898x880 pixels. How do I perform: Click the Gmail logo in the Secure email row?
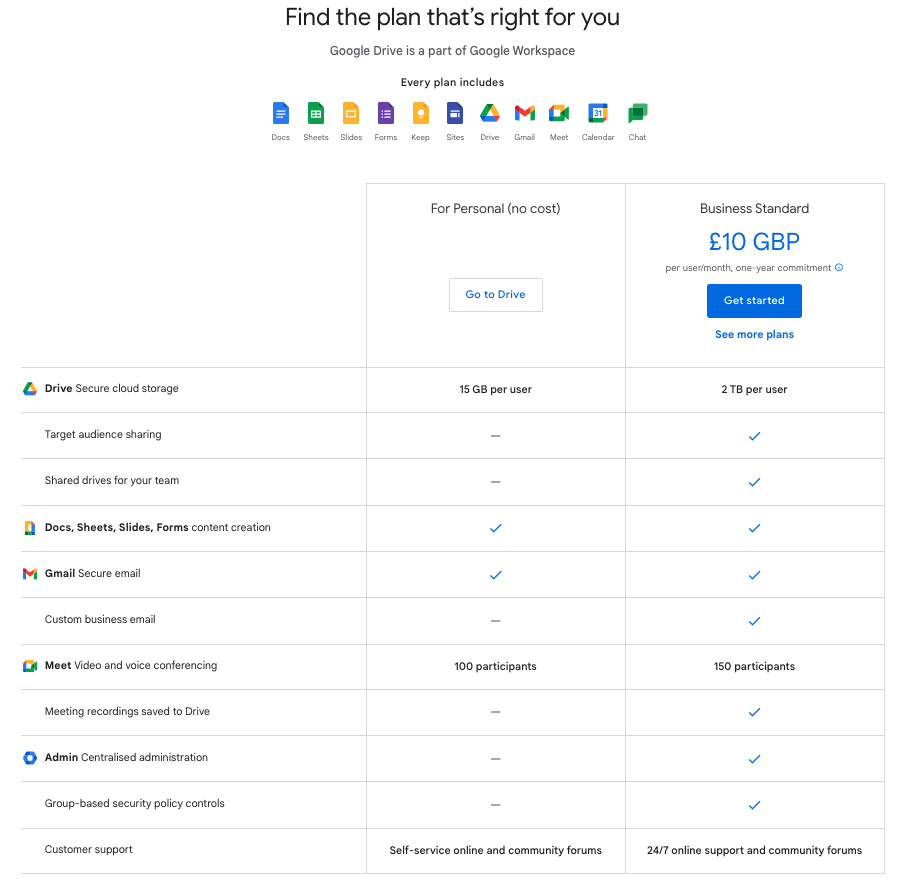tap(30, 574)
